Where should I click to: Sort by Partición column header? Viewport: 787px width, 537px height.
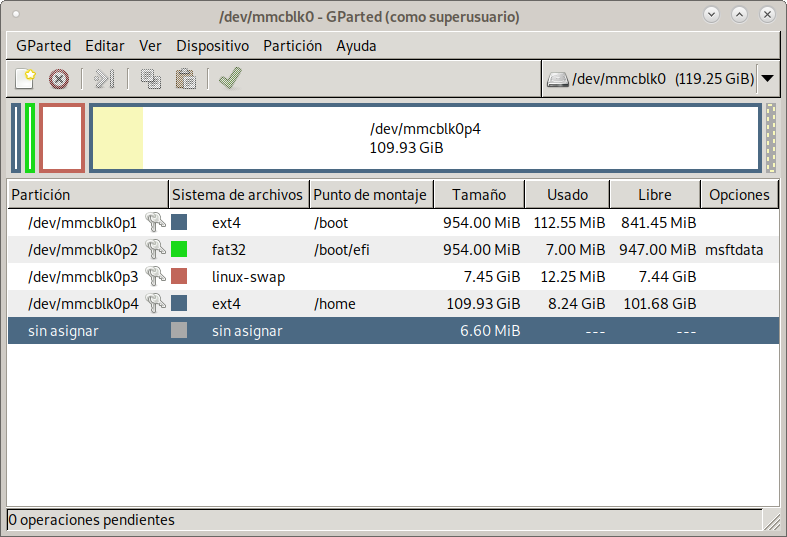click(x=88, y=195)
